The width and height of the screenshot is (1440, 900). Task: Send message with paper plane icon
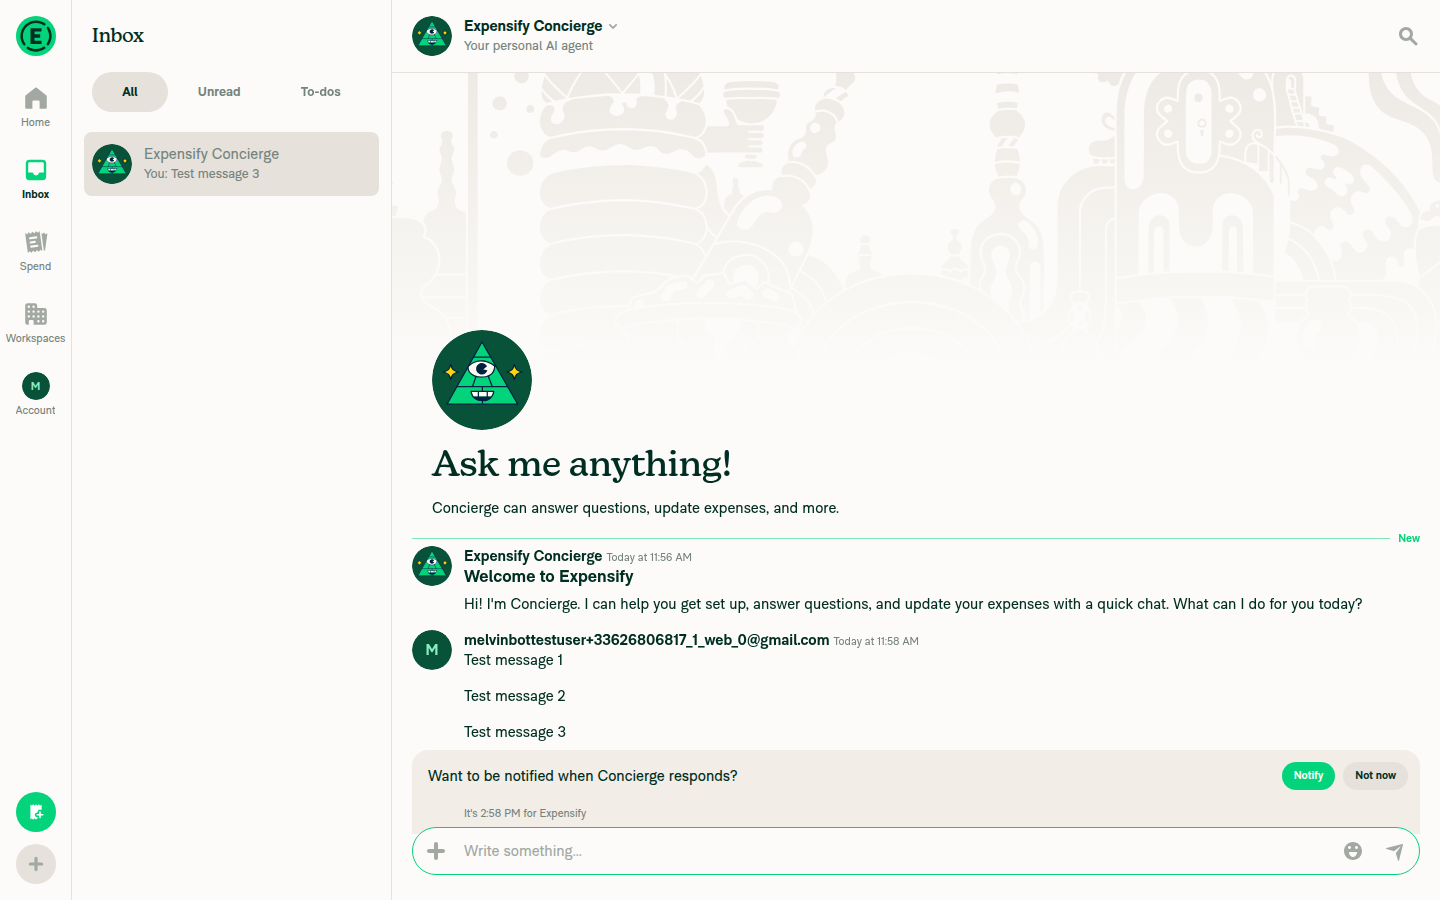tap(1395, 851)
